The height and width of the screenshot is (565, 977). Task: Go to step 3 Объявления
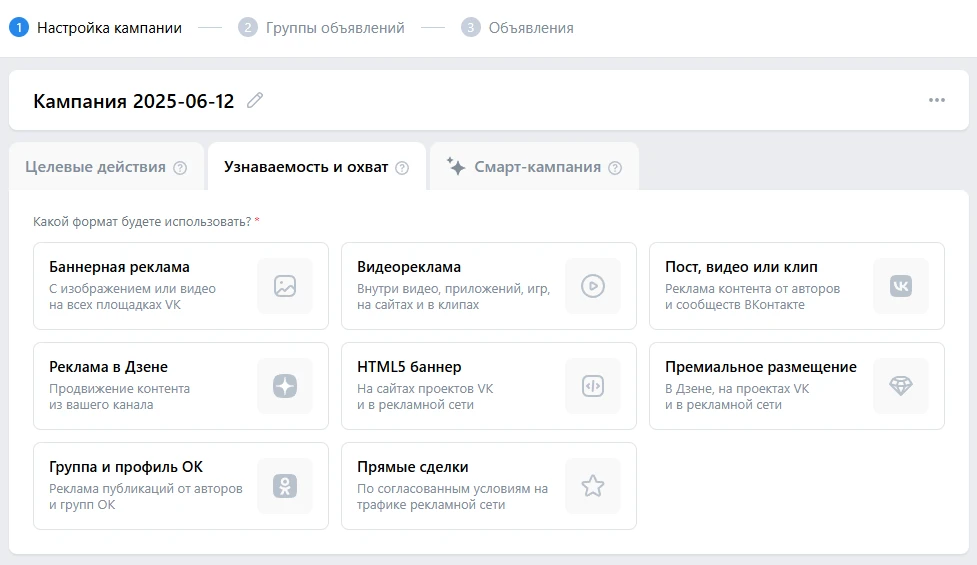pyautogui.click(x=530, y=28)
